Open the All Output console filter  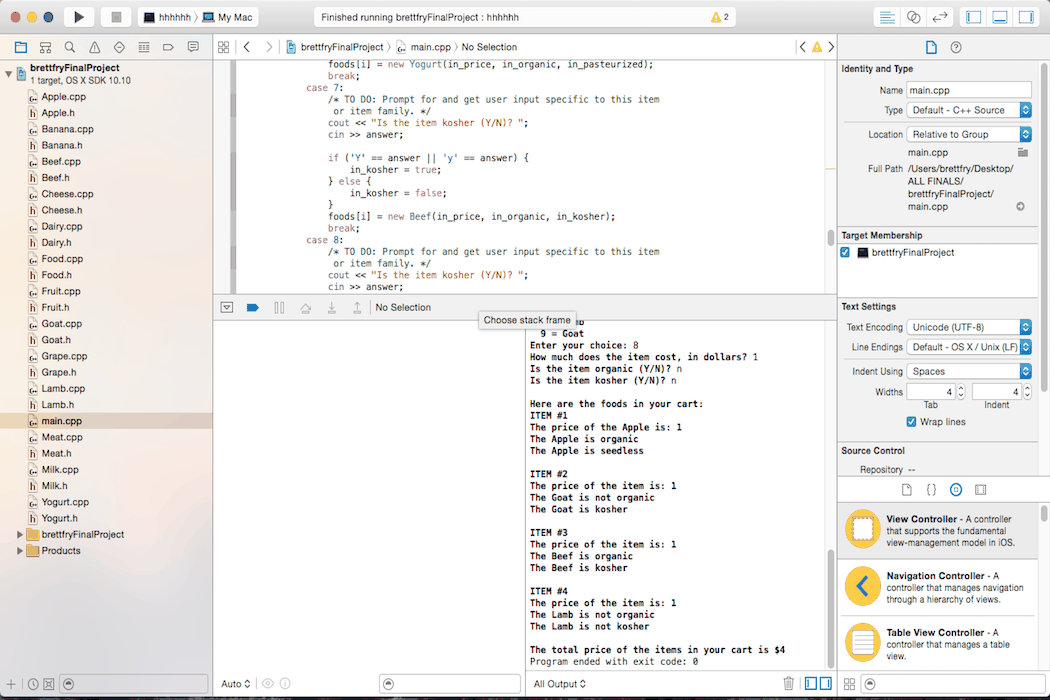(x=560, y=684)
